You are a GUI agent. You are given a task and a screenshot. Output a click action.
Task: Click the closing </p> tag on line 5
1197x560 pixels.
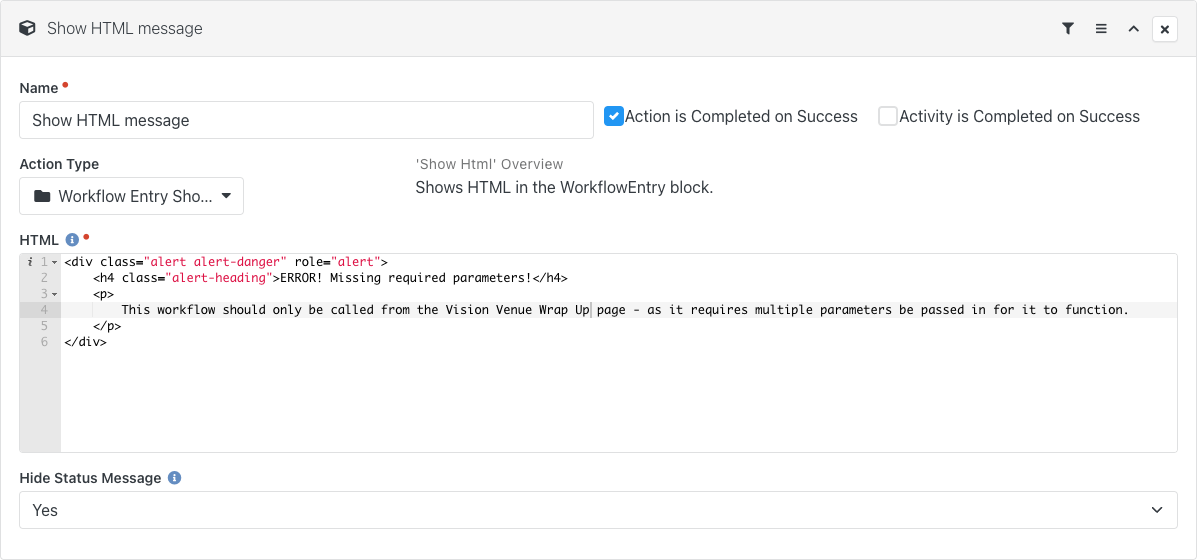[108, 326]
